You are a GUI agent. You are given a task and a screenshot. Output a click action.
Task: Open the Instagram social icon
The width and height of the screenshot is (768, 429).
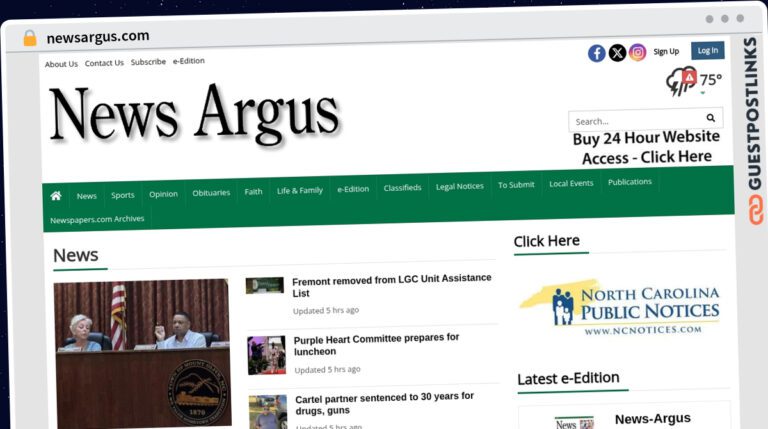point(637,52)
